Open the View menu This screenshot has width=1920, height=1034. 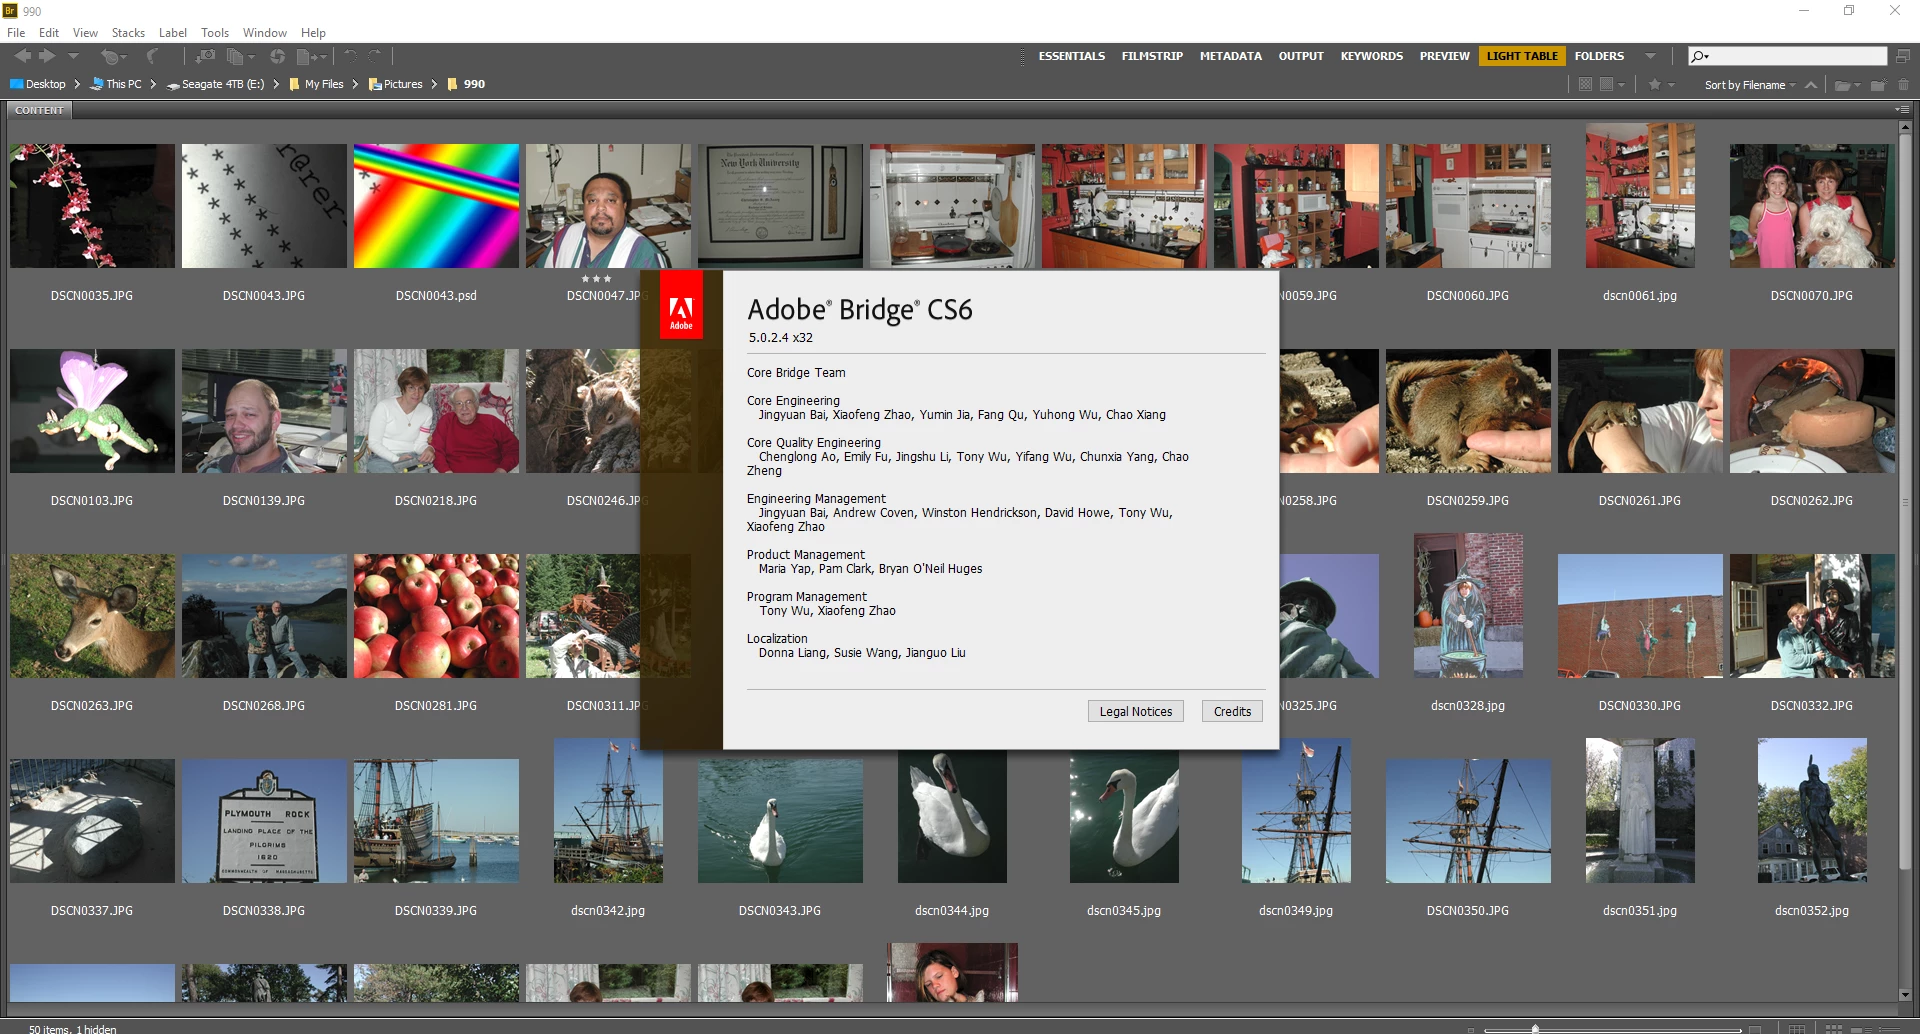point(86,33)
